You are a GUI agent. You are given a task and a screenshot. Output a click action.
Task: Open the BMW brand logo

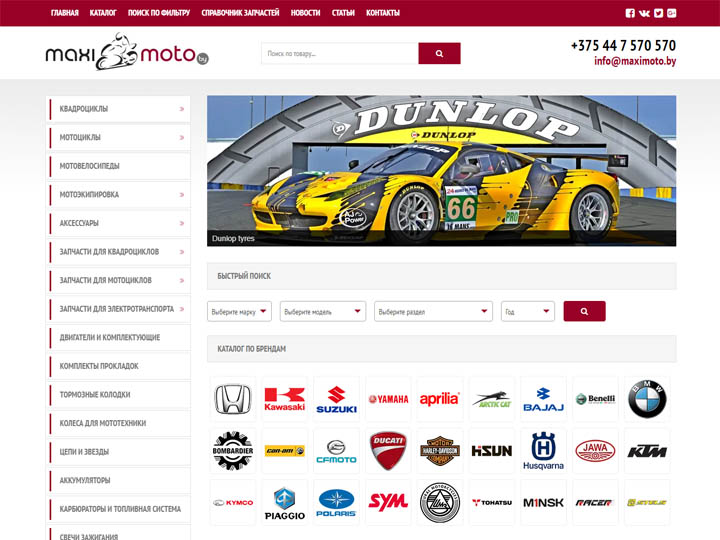click(647, 399)
